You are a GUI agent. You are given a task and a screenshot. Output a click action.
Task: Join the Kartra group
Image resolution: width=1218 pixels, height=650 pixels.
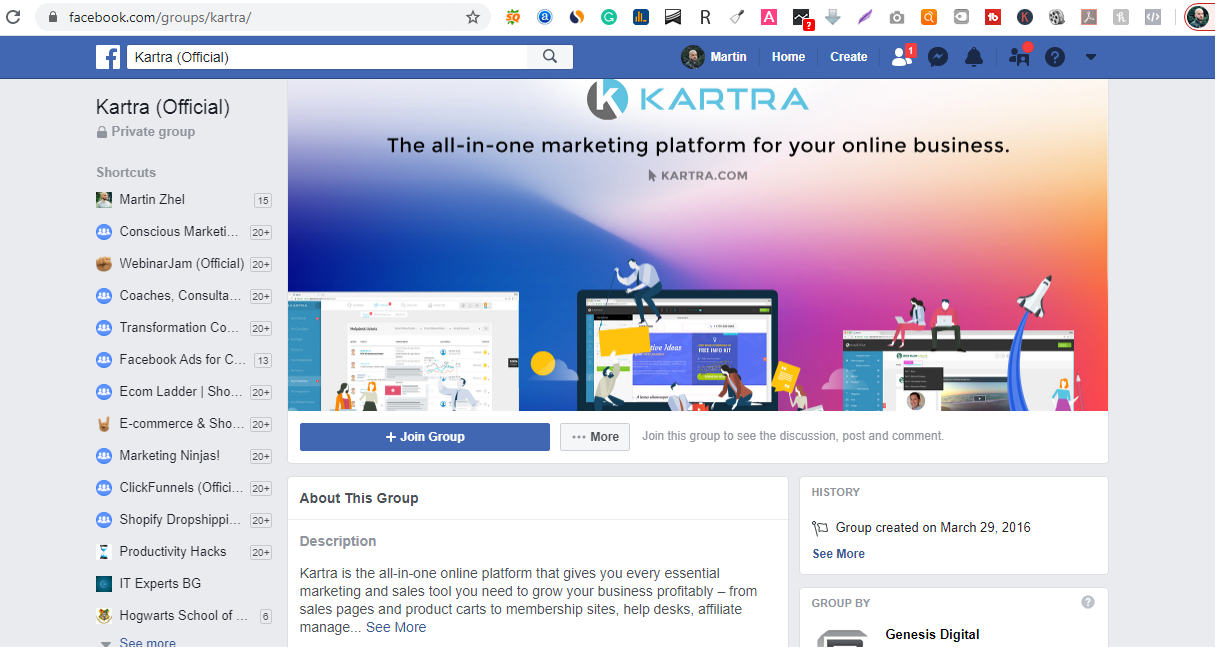pyautogui.click(x=425, y=437)
